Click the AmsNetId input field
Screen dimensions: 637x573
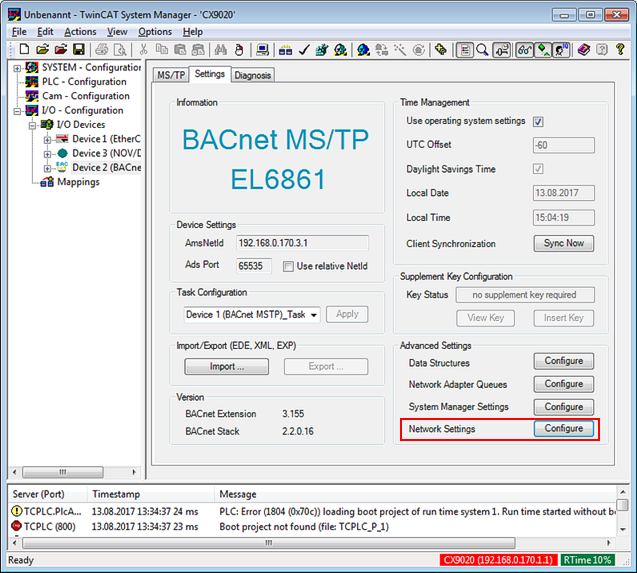302,243
